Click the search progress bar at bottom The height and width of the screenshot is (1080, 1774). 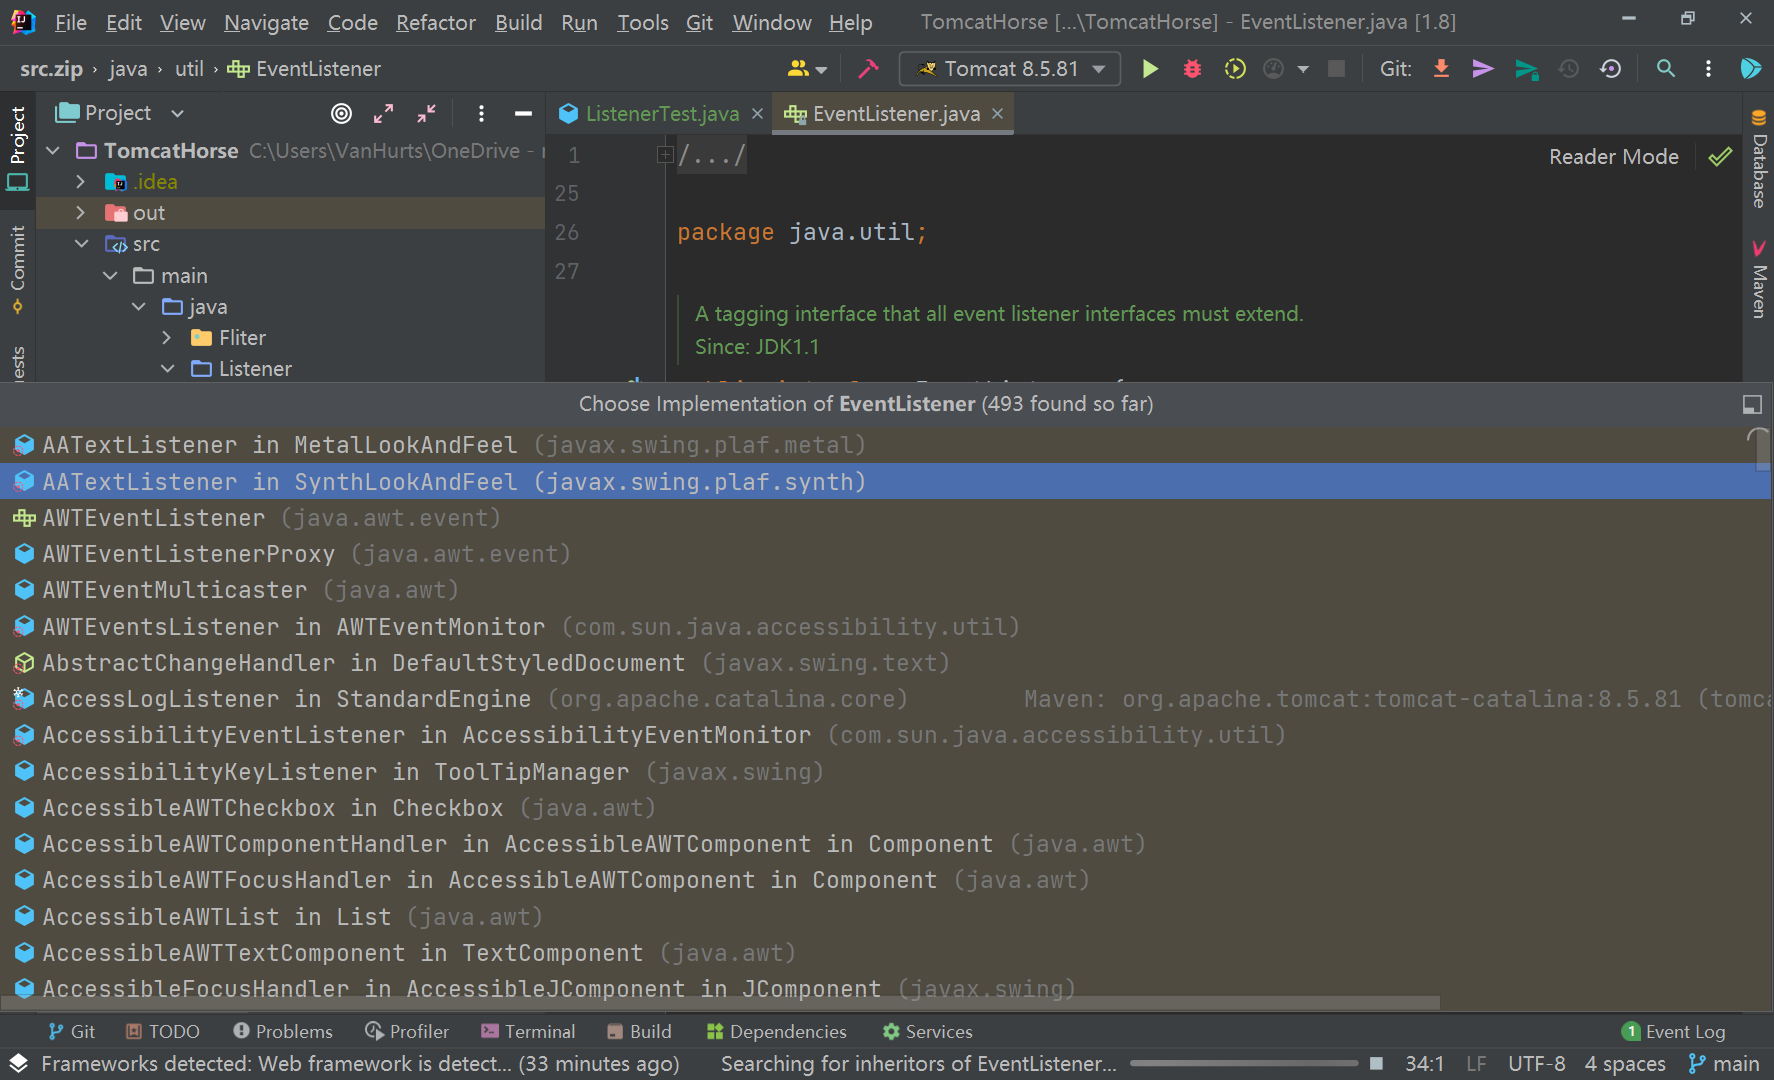(1243, 1064)
